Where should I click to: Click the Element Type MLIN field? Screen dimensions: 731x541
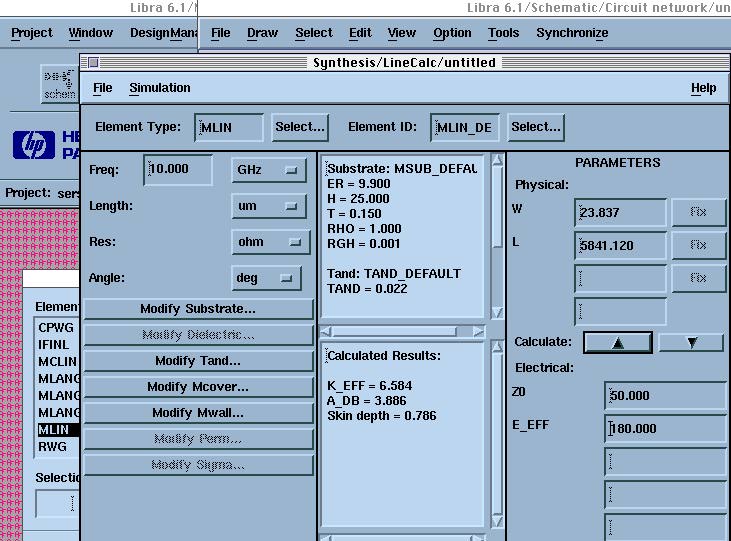(229, 127)
